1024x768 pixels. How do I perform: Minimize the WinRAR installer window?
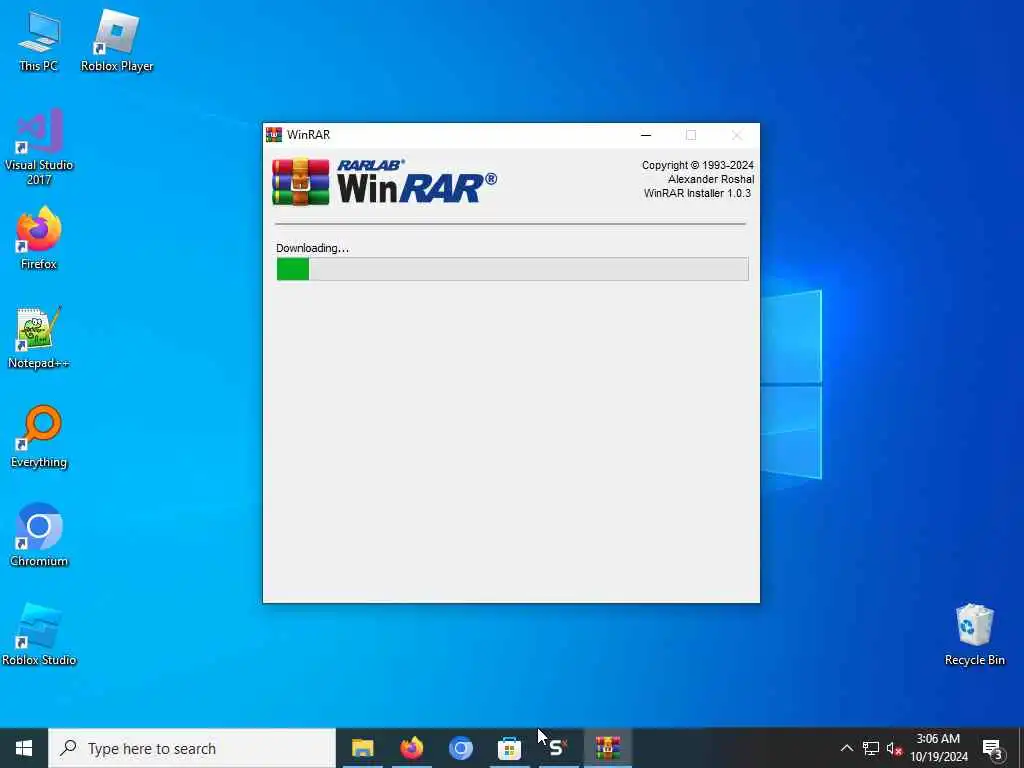[x=646, y=135]
